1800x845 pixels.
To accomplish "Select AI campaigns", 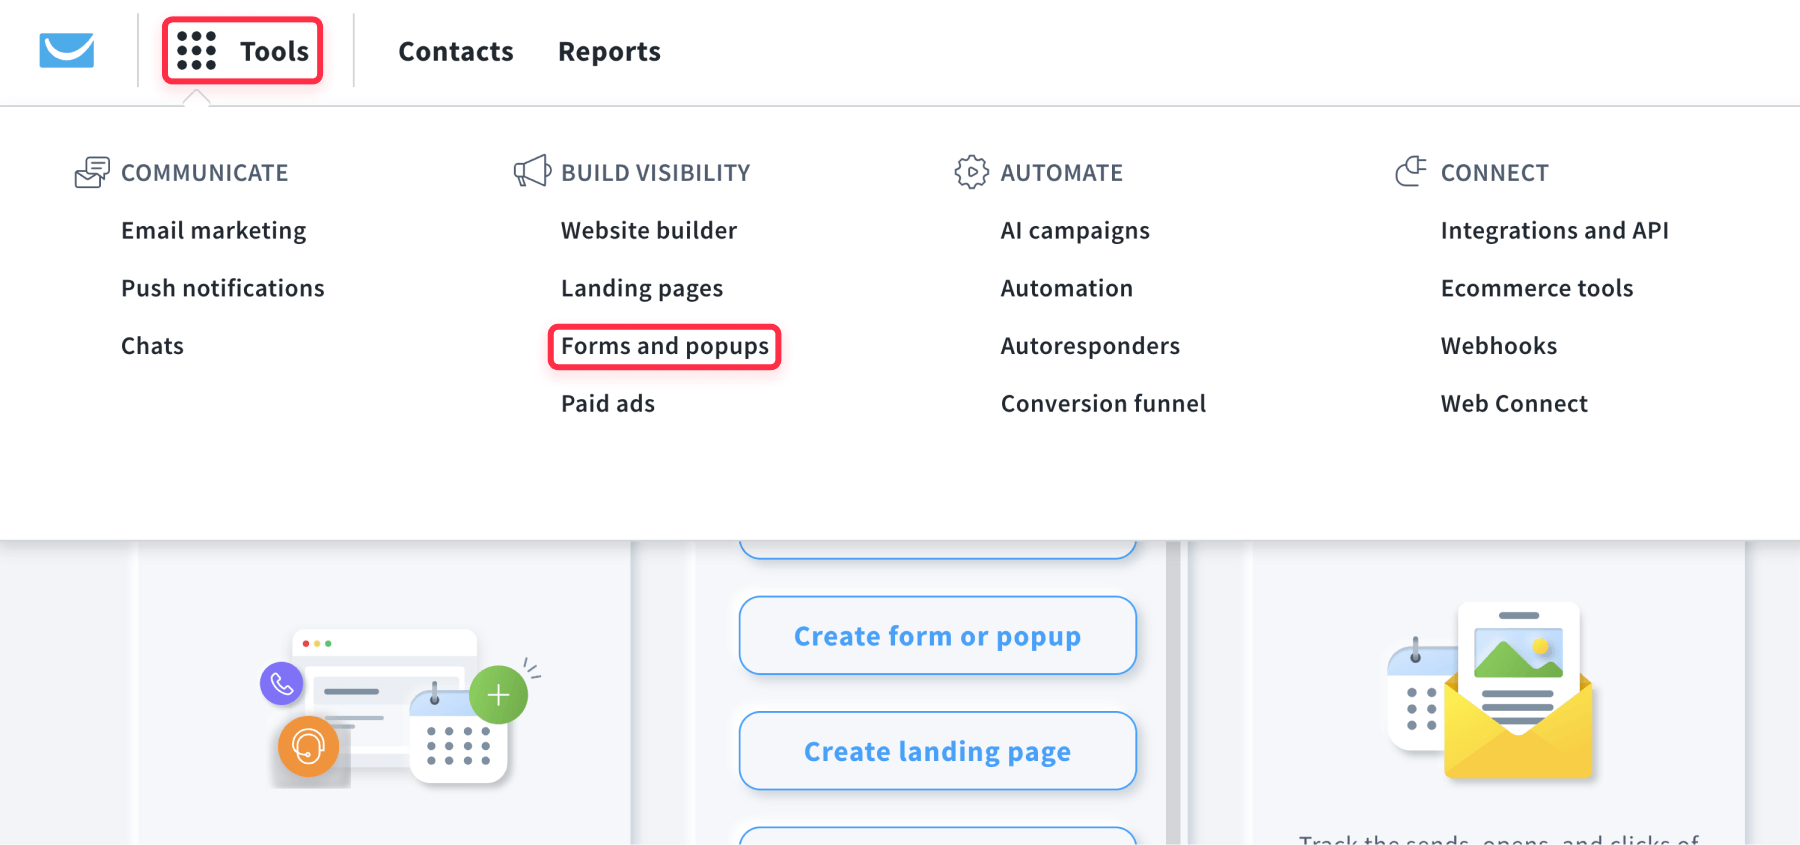I will [x=1075, y=231].
